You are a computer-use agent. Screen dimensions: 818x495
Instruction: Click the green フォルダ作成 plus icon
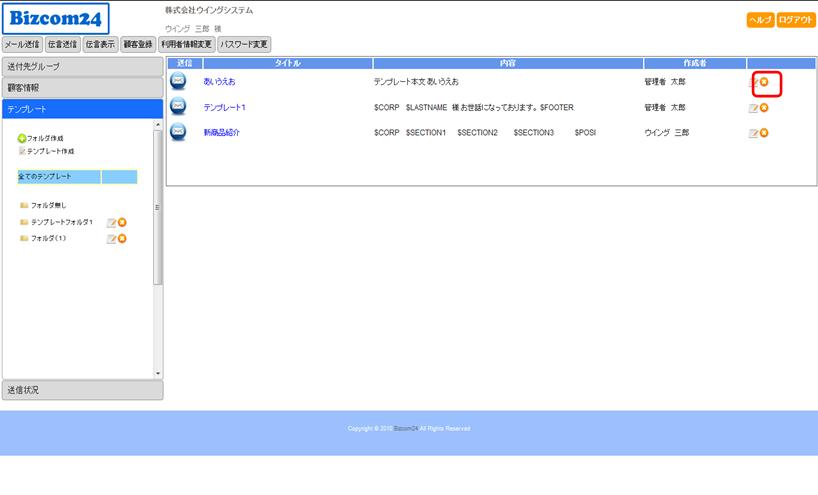(x=22, y=138)
